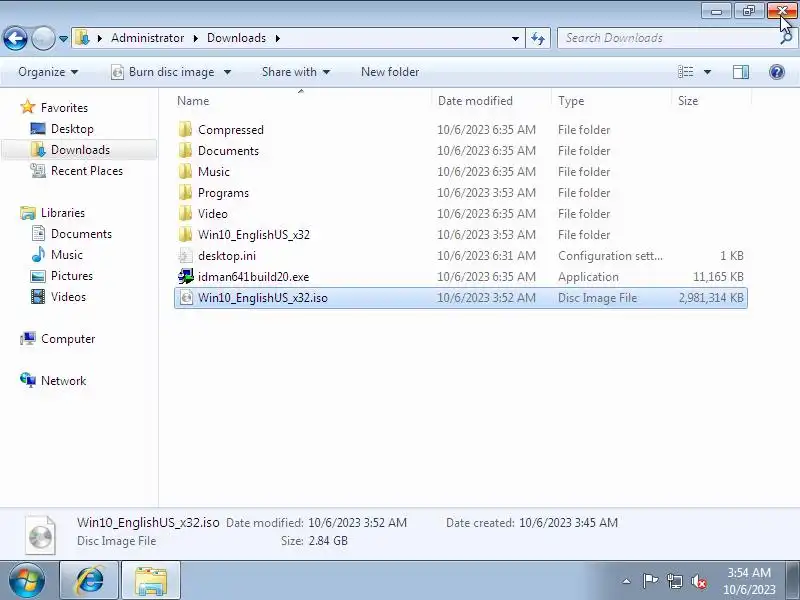The image size is (800, 600).
Task: Click the idman641build20.exe file name
Action: [253, 277]
